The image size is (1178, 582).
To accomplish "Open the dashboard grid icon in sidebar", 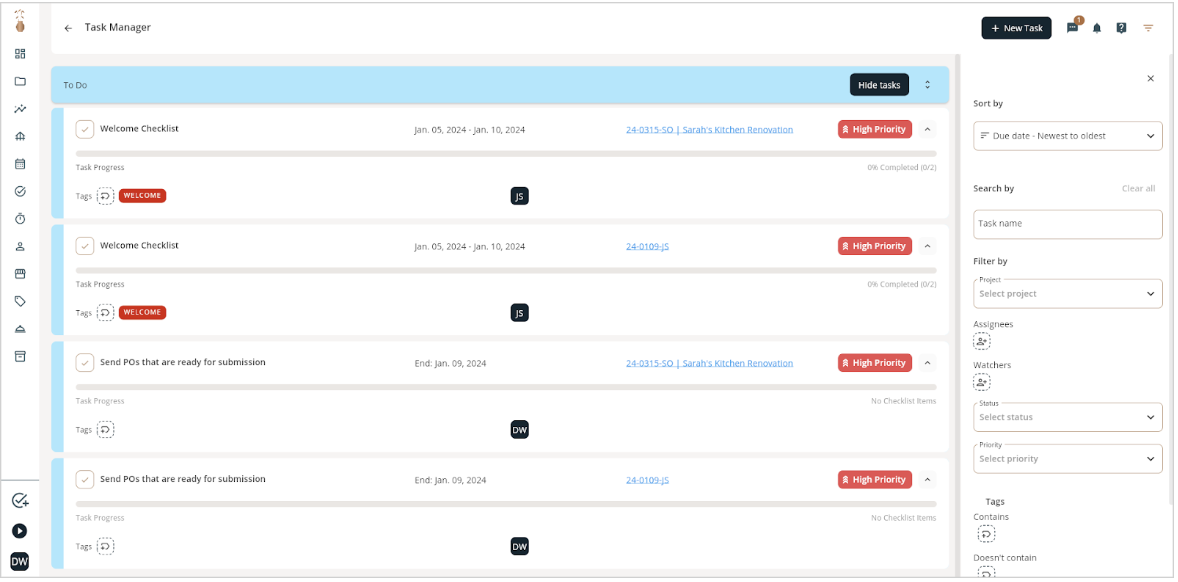I will 20,53.
